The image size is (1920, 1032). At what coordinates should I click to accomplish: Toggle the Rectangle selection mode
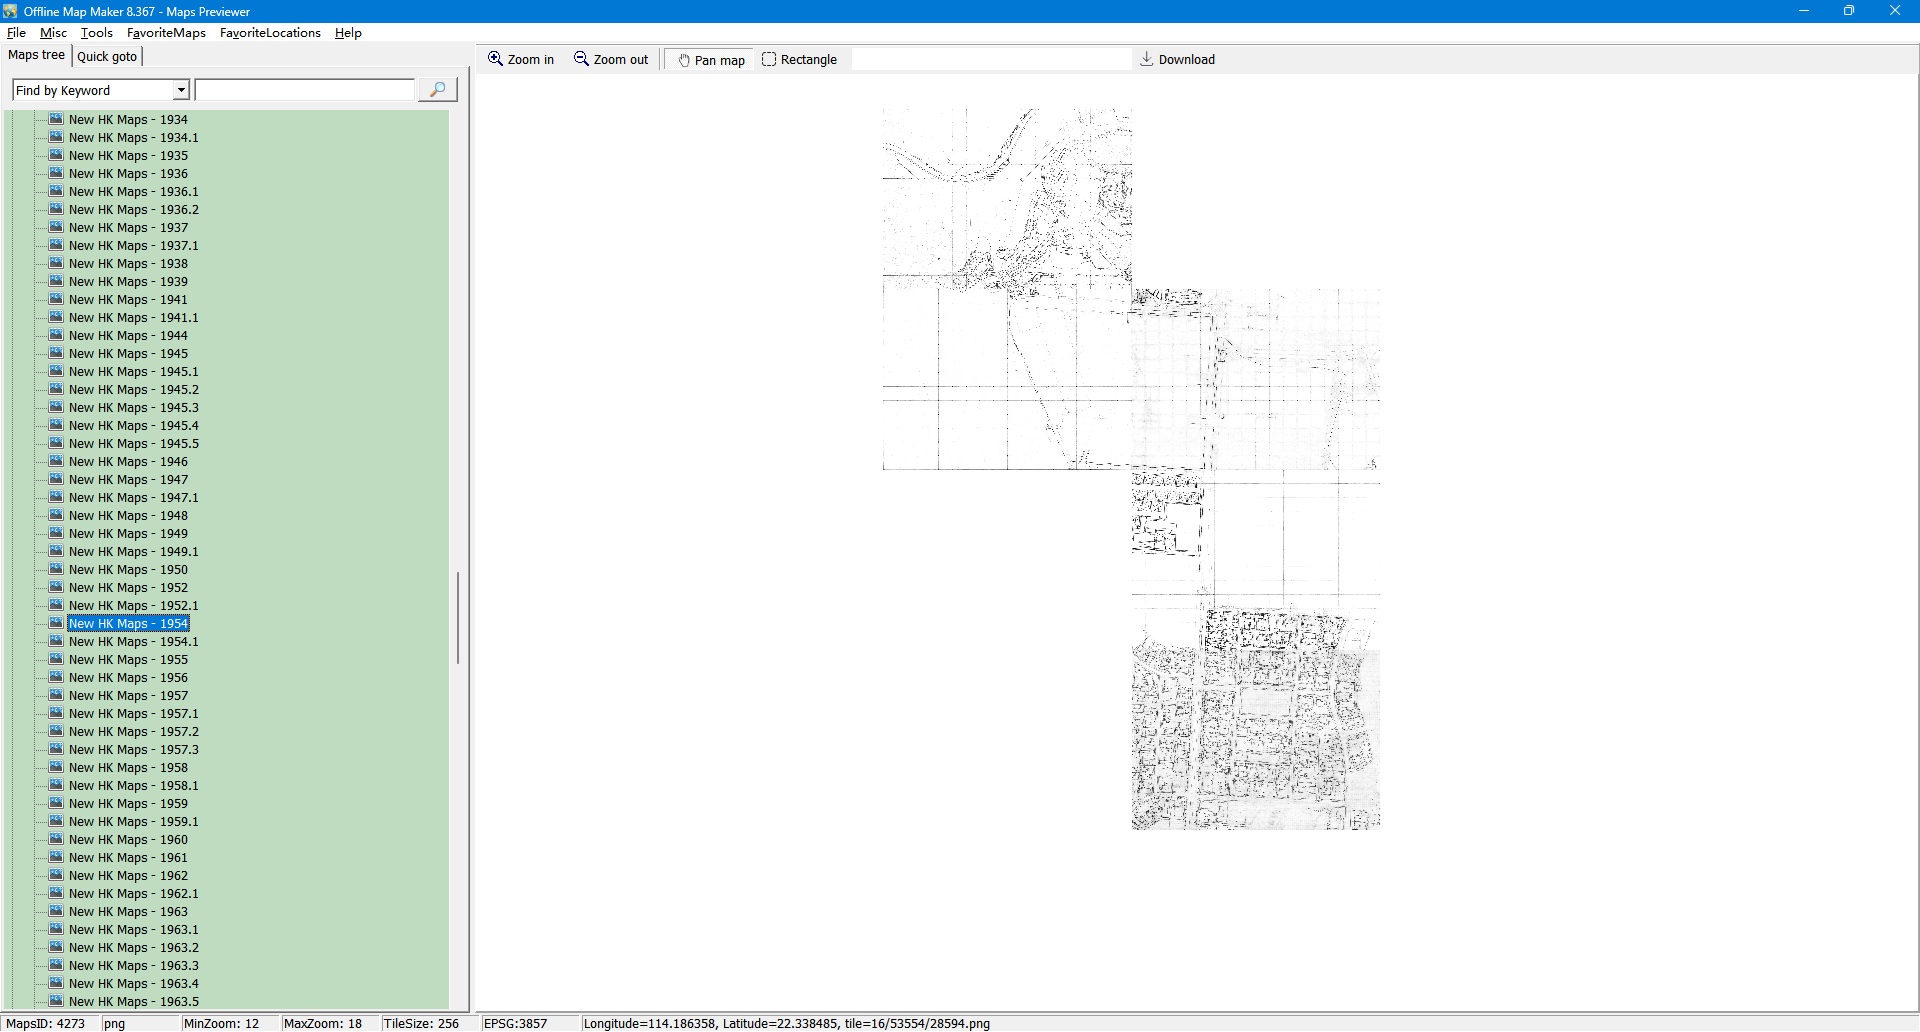pyautogui.click(x=799, y=60)
